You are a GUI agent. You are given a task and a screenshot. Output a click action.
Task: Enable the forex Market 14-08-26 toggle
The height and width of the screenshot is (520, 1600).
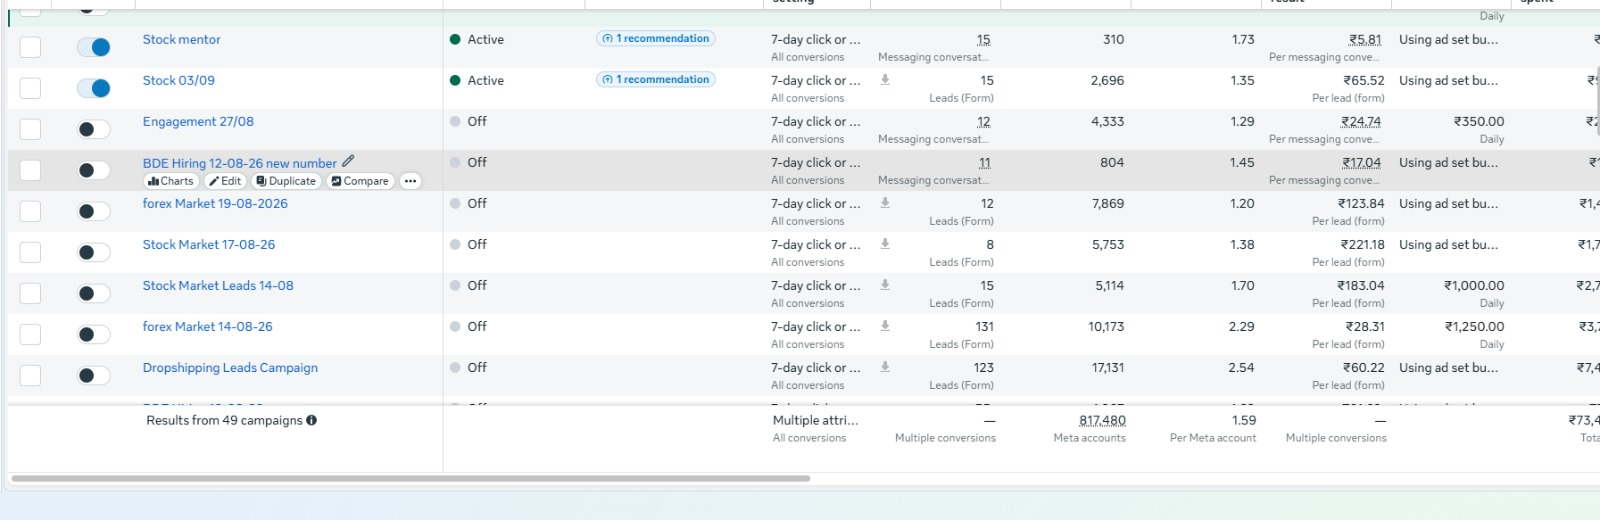[94, 334]
